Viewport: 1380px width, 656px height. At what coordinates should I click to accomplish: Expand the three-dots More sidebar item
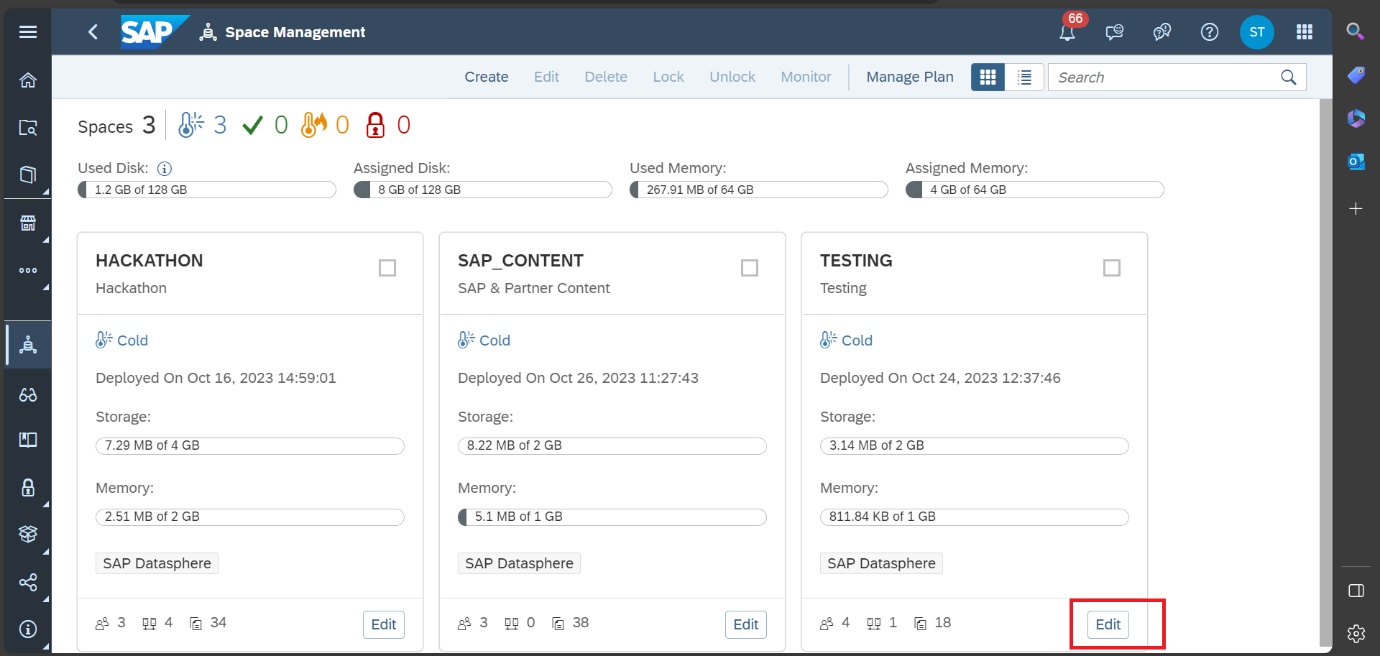(x=28, y=270)
